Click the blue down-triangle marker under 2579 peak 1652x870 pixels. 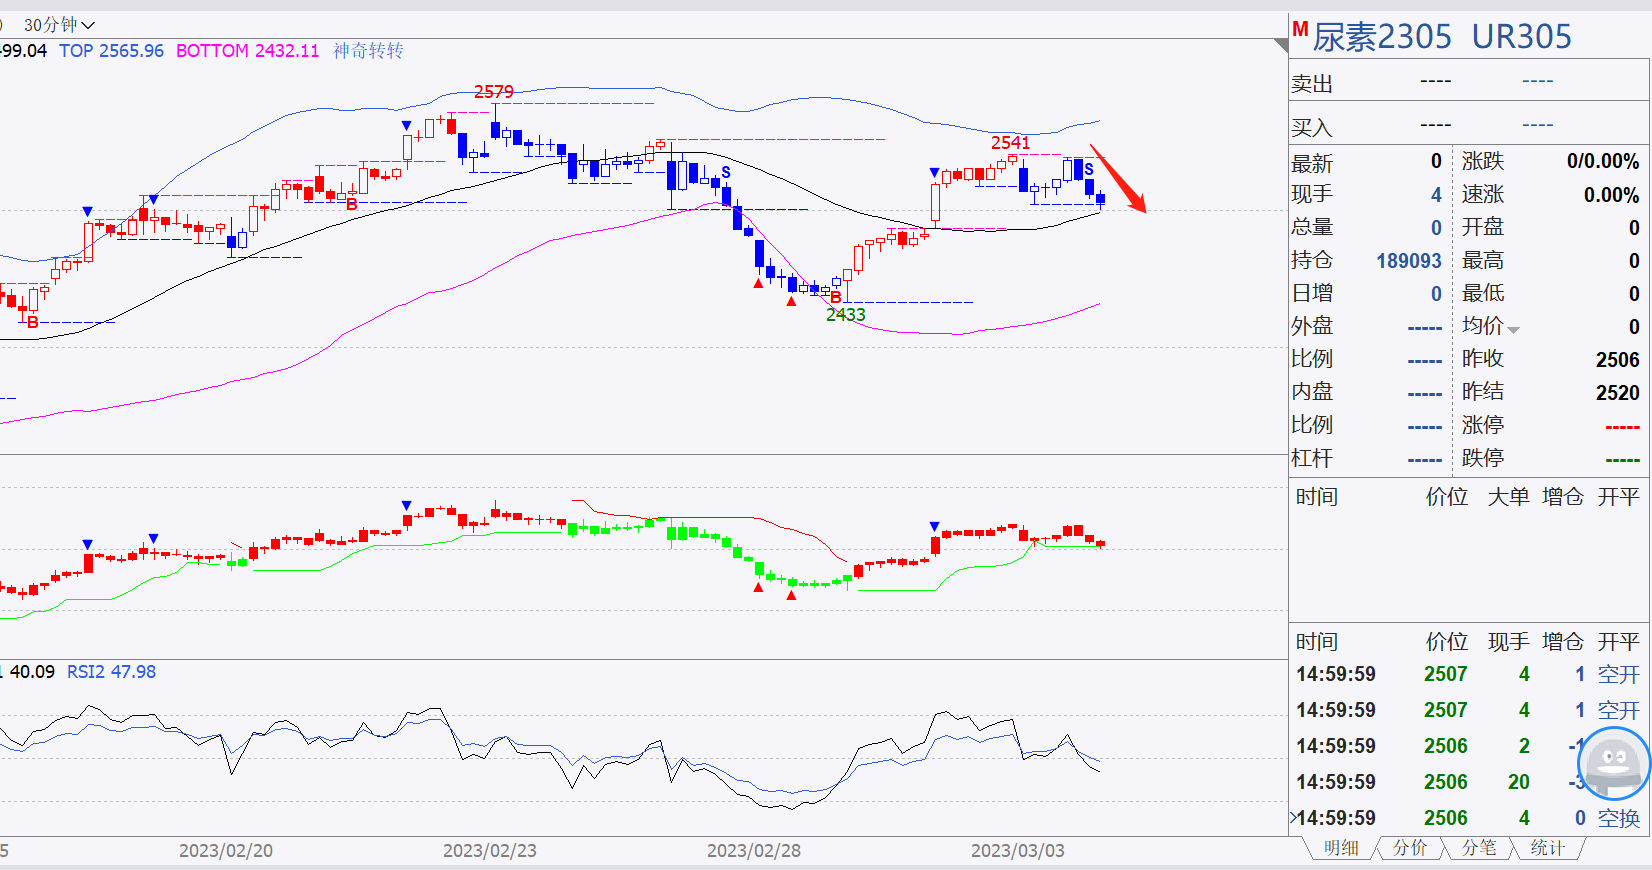point(406,125)
